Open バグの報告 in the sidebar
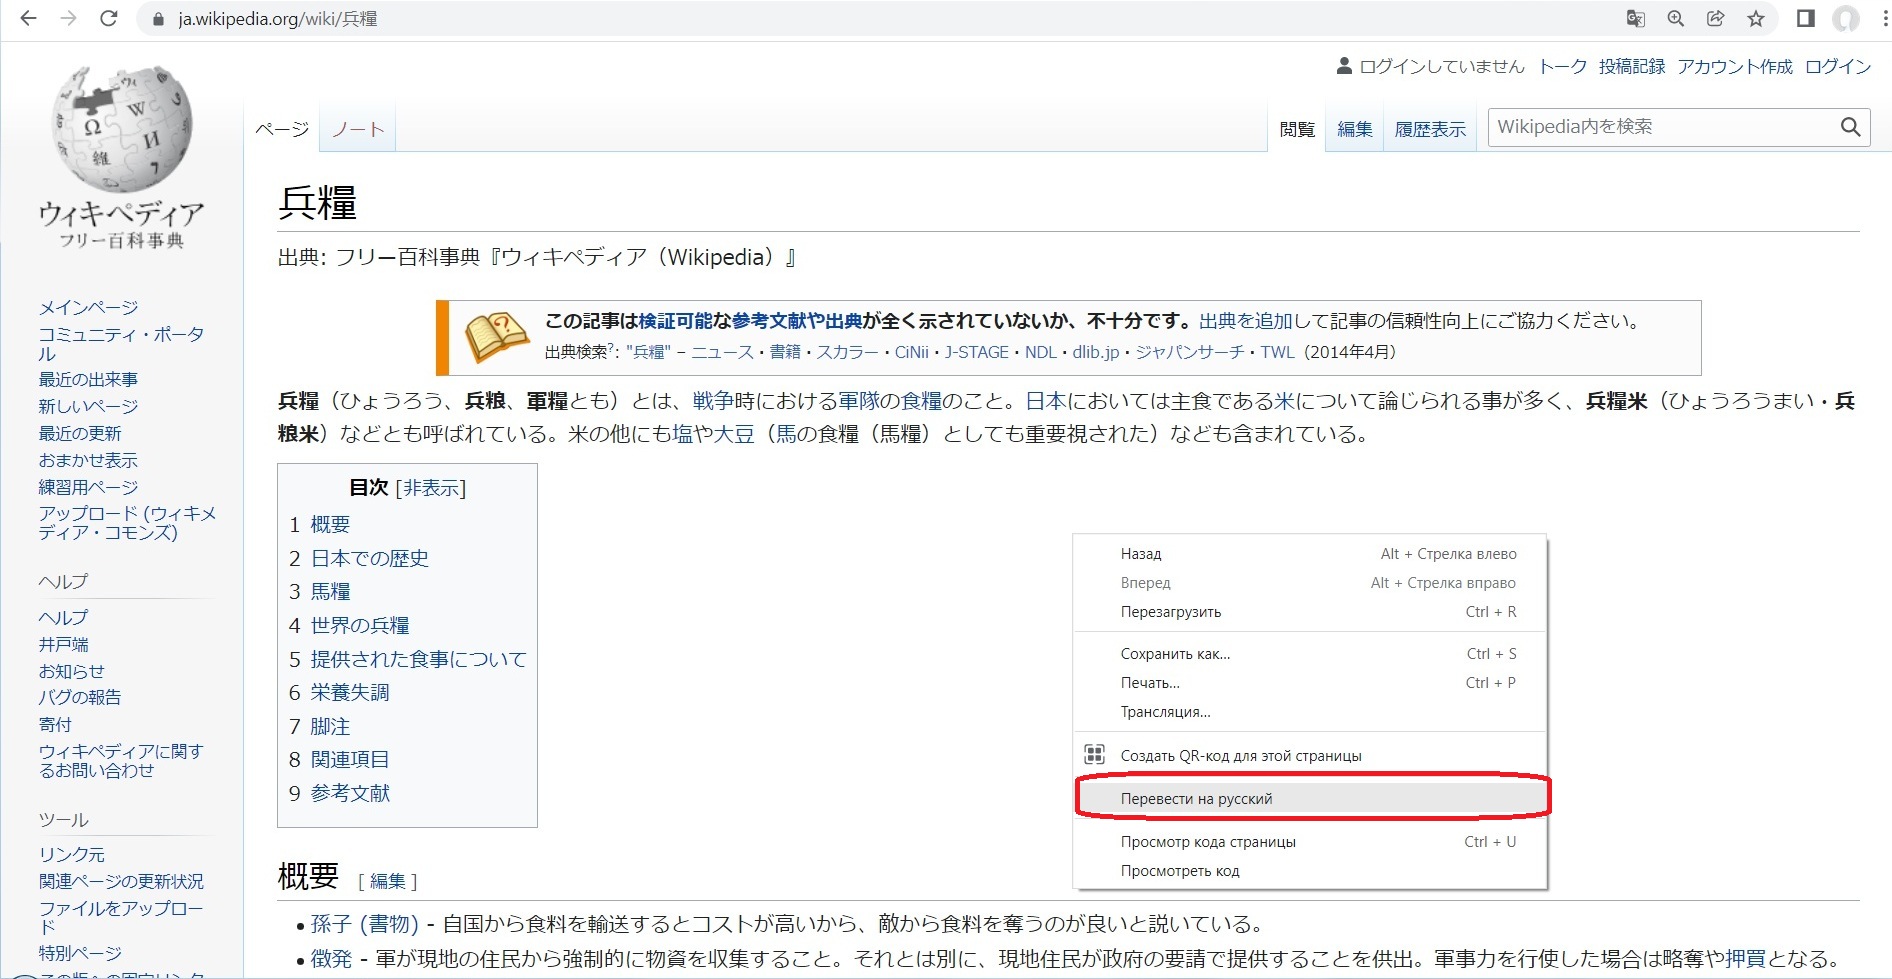 [x=79, y=697]
